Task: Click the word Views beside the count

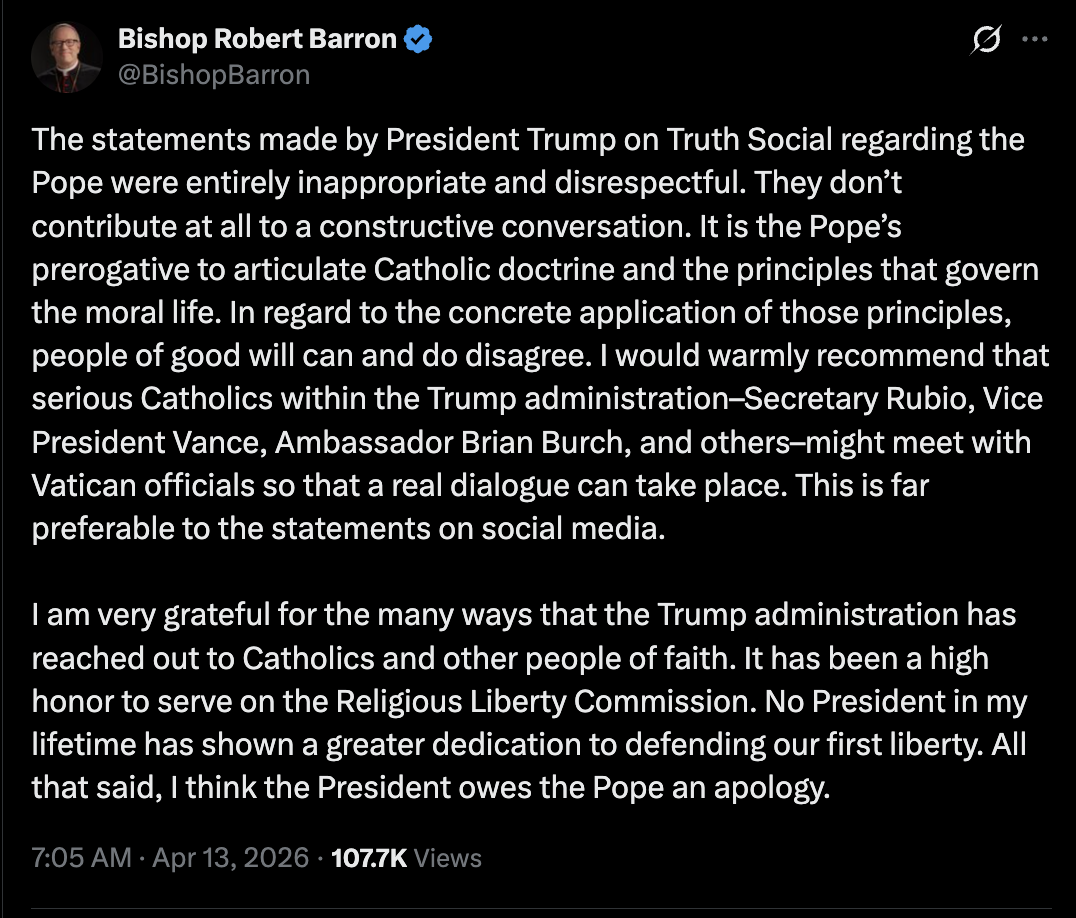Action: tap(447, 858)
